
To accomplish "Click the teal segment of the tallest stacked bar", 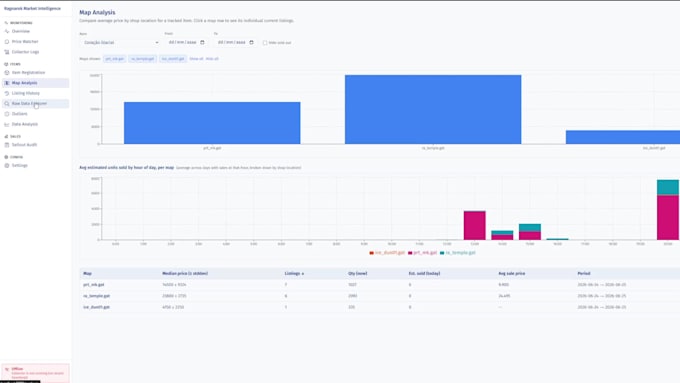I will click(x=668, y=187).
